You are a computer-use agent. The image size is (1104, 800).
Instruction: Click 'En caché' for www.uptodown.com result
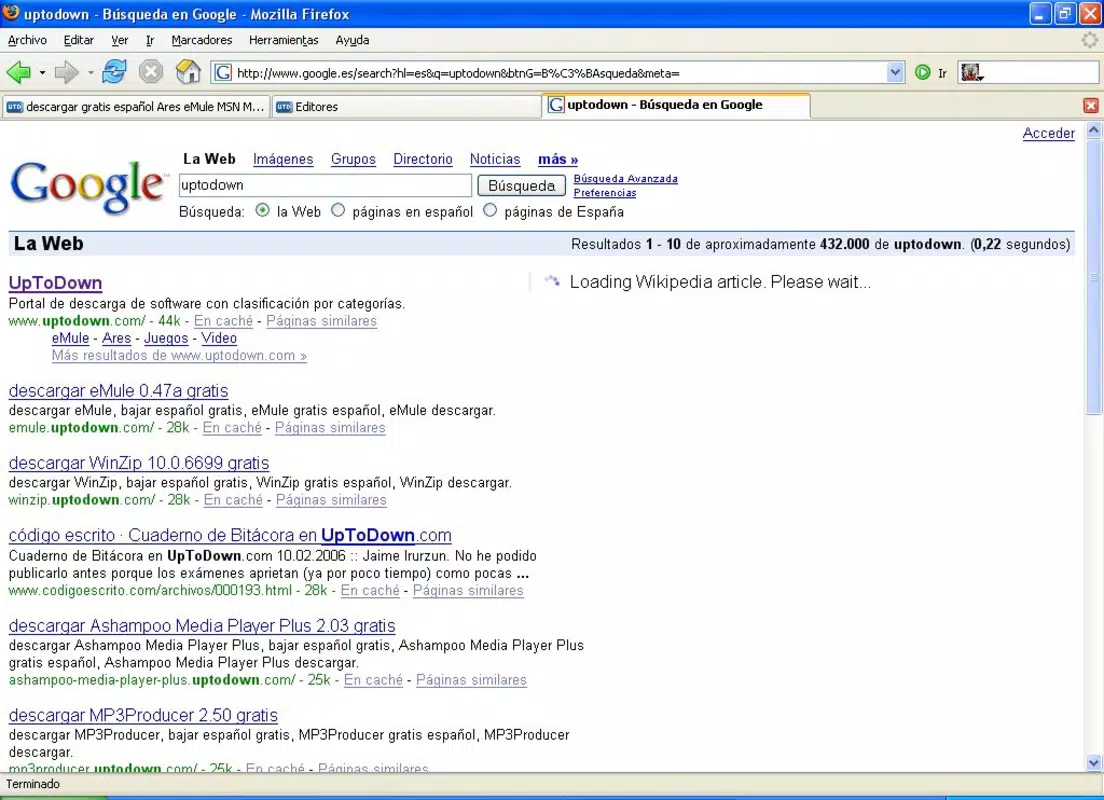click(x=223, y=321)
